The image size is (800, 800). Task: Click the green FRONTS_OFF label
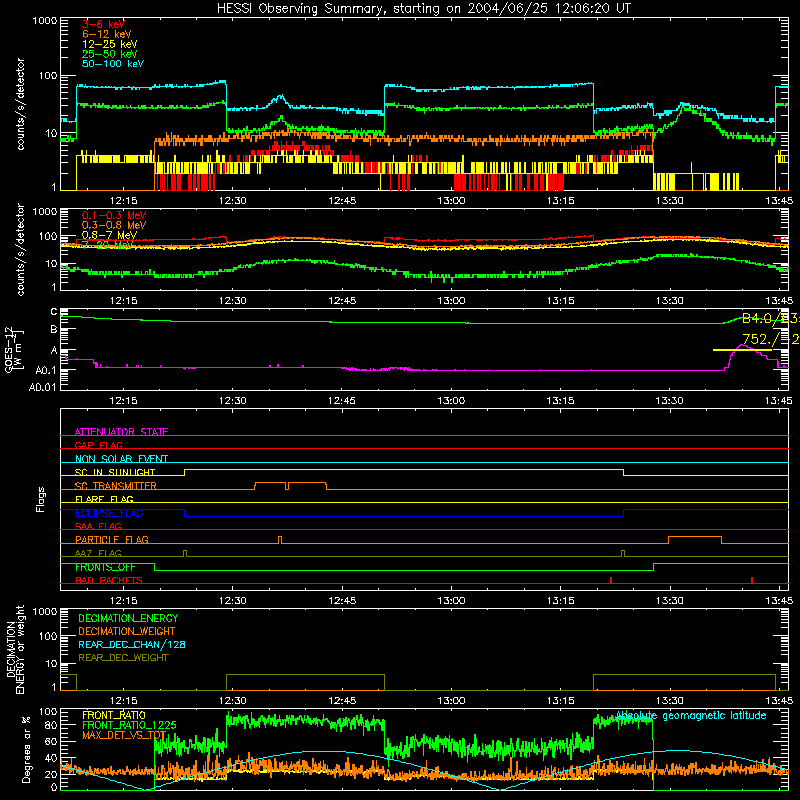(106, 567)
